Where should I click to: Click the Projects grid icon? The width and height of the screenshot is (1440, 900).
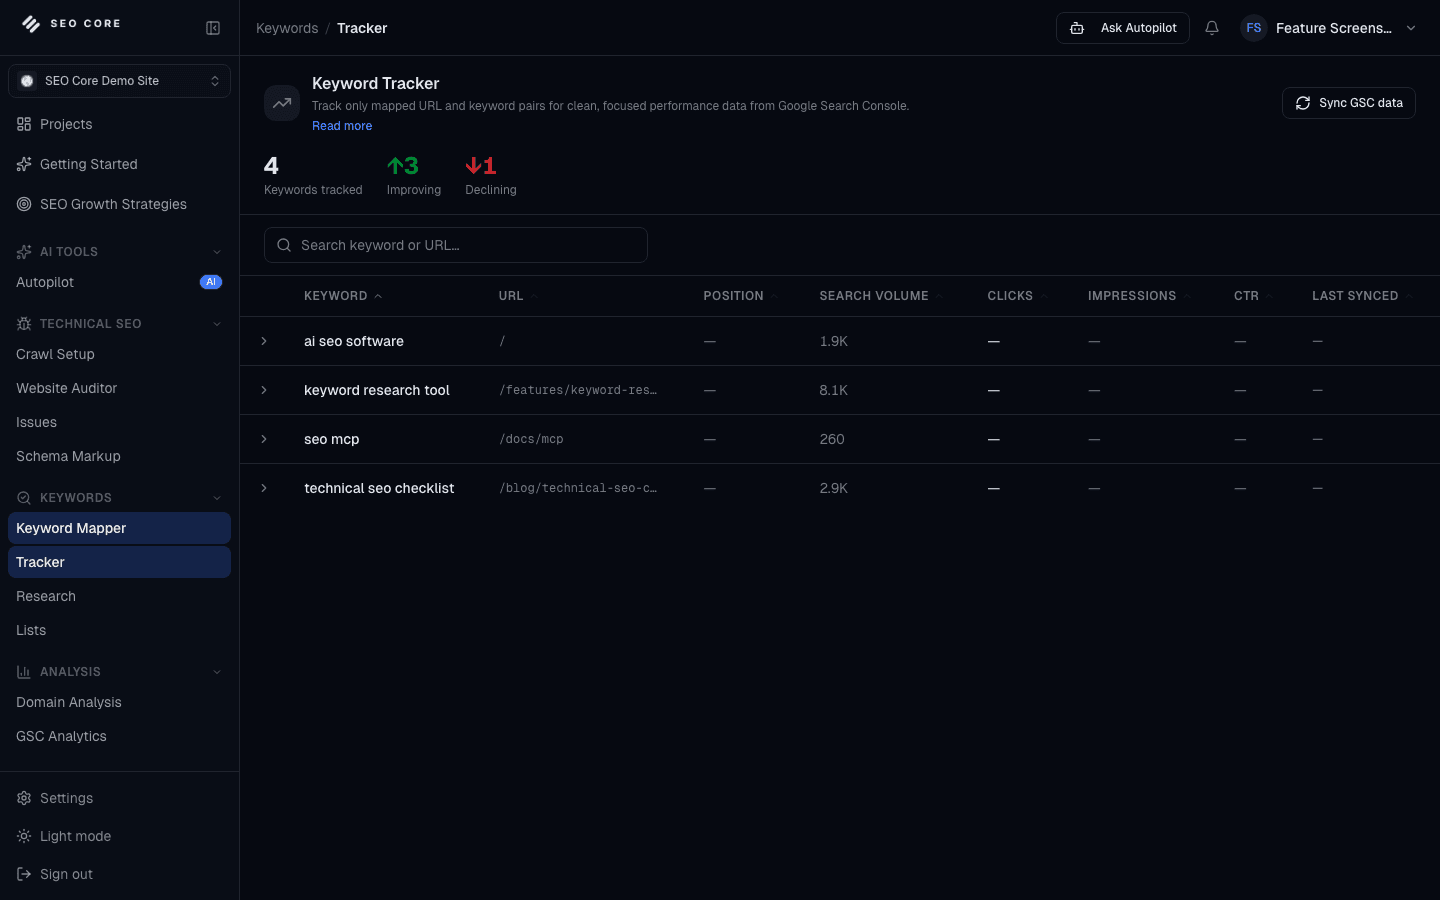[x=24, y=124]
